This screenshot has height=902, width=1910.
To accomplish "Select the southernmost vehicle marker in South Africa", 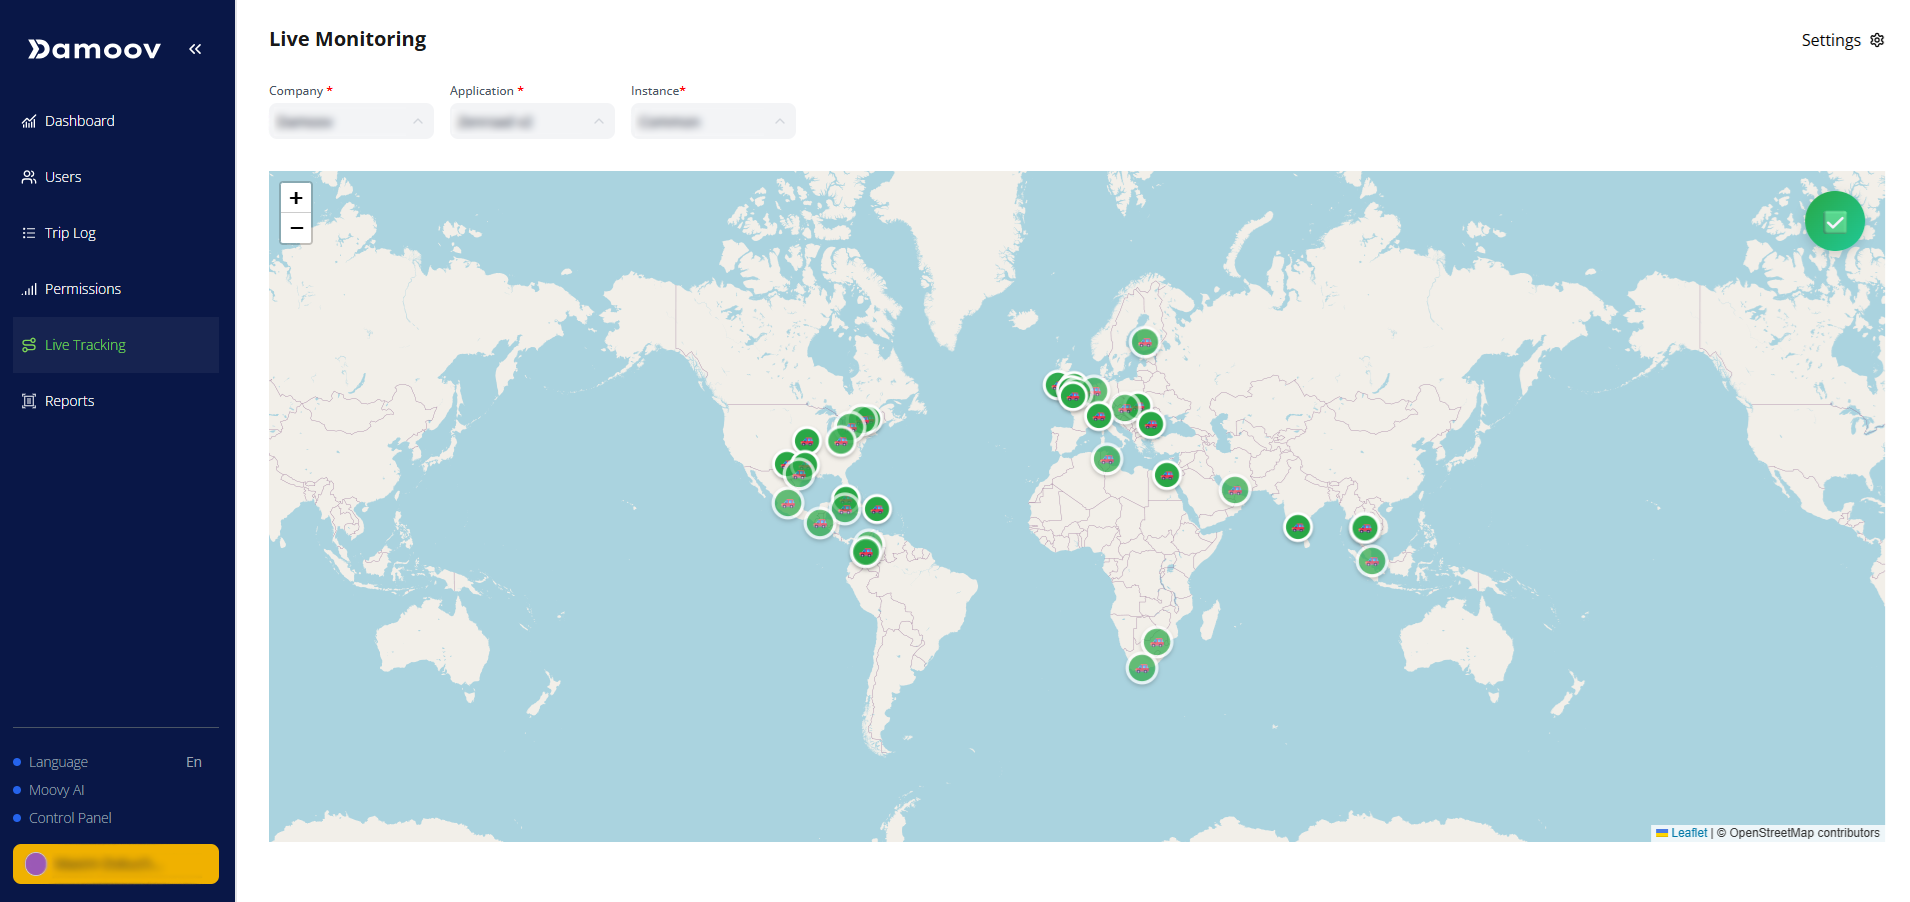I will 1142,668.
